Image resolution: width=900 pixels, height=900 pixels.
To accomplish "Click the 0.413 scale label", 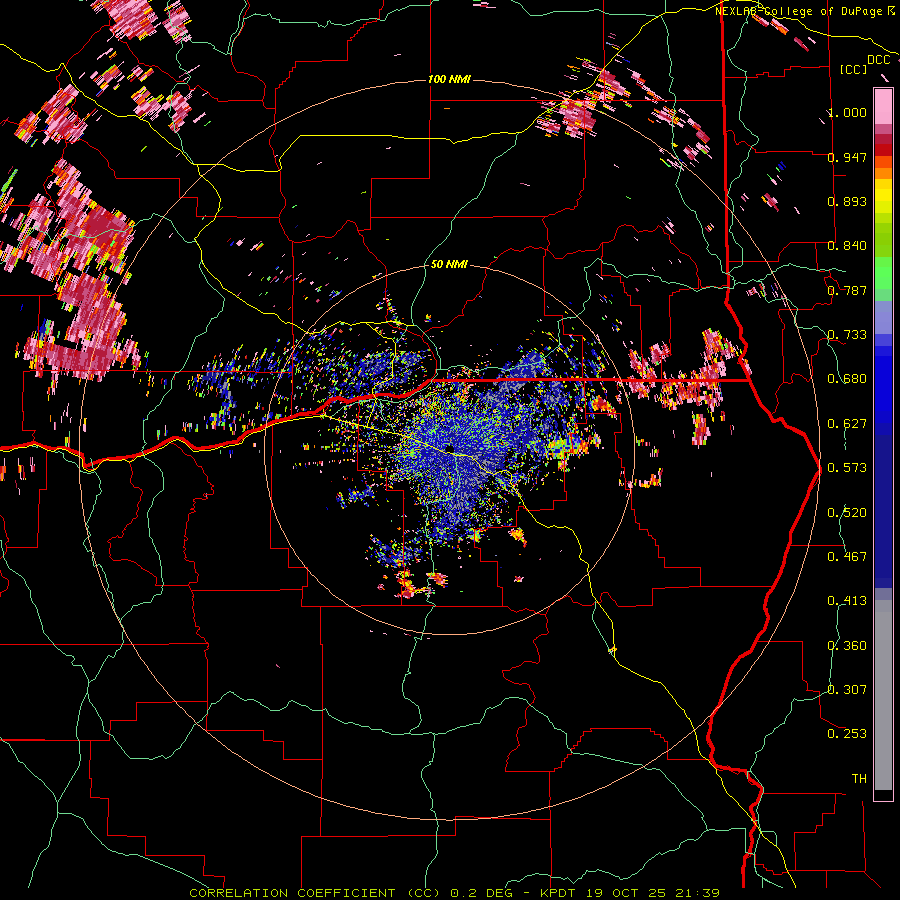I will coord(847,601).
